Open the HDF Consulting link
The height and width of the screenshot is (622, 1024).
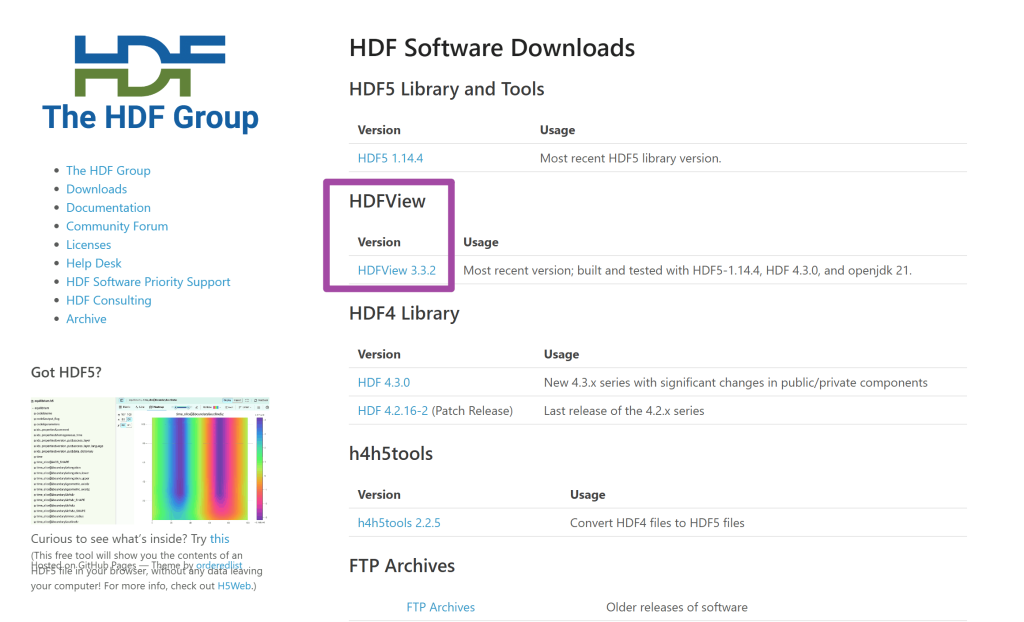click(109, 301)
